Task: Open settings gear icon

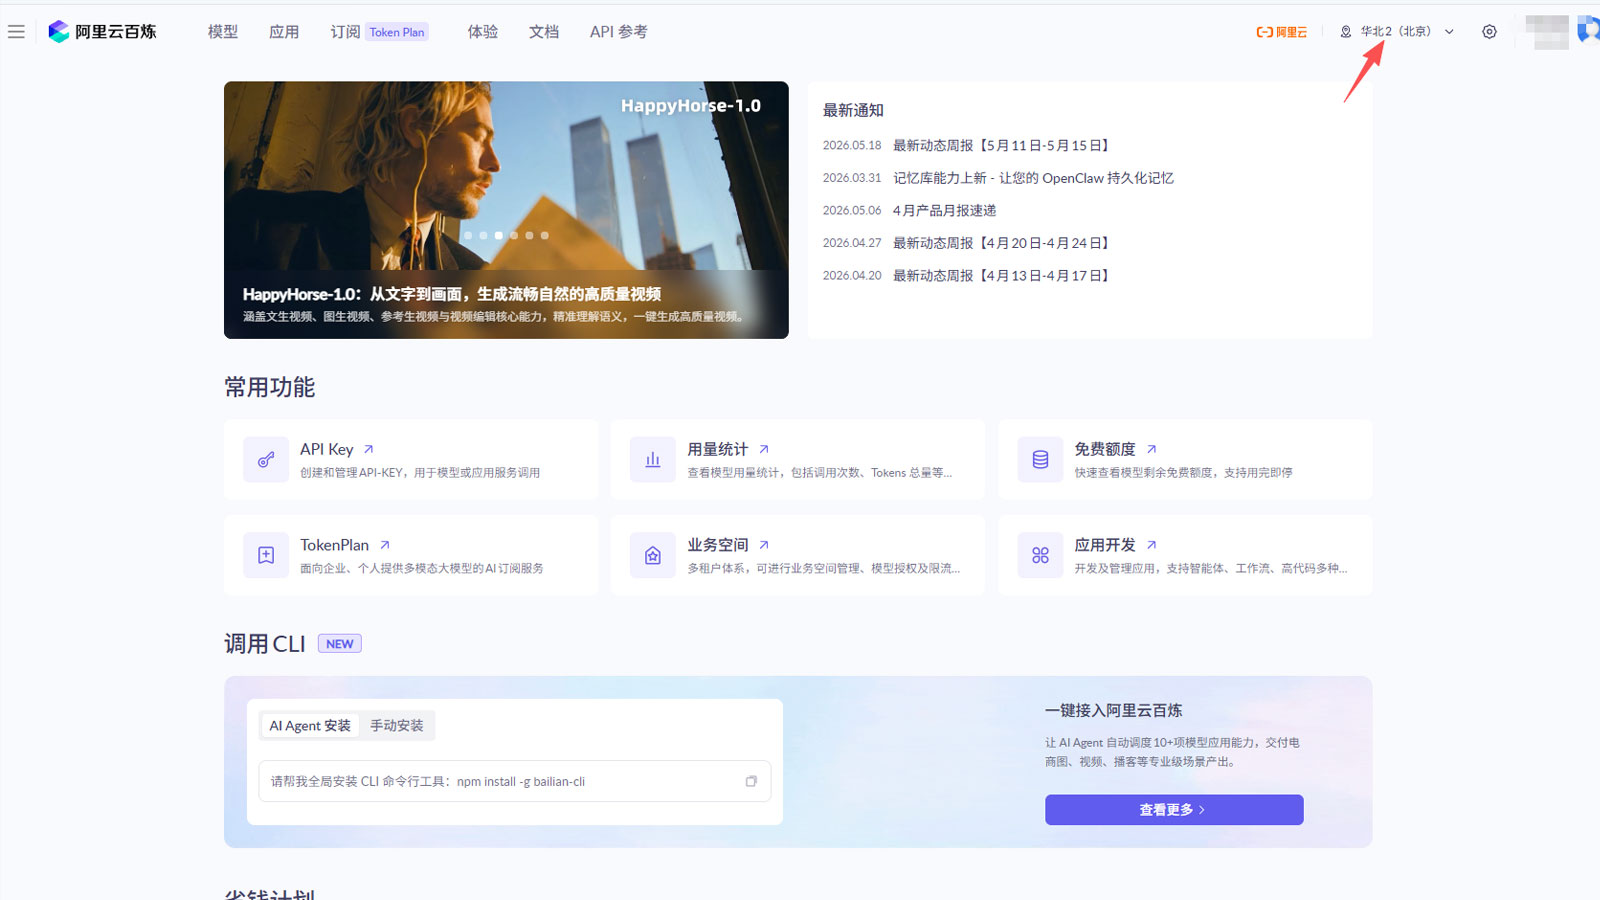Action: pyautogui.click(x=1489, y=32)
